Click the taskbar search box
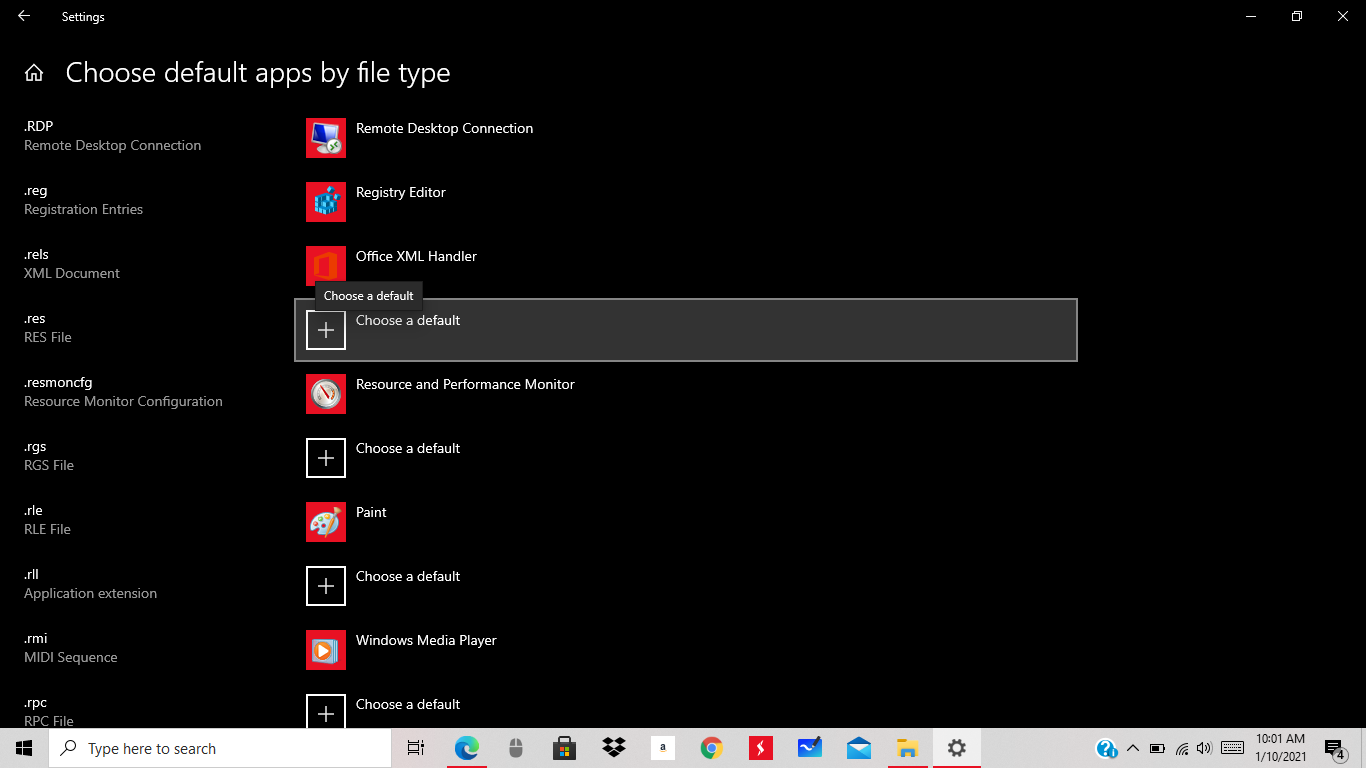The width and height of the screenshot is (1366, 768). pos(220,748)
